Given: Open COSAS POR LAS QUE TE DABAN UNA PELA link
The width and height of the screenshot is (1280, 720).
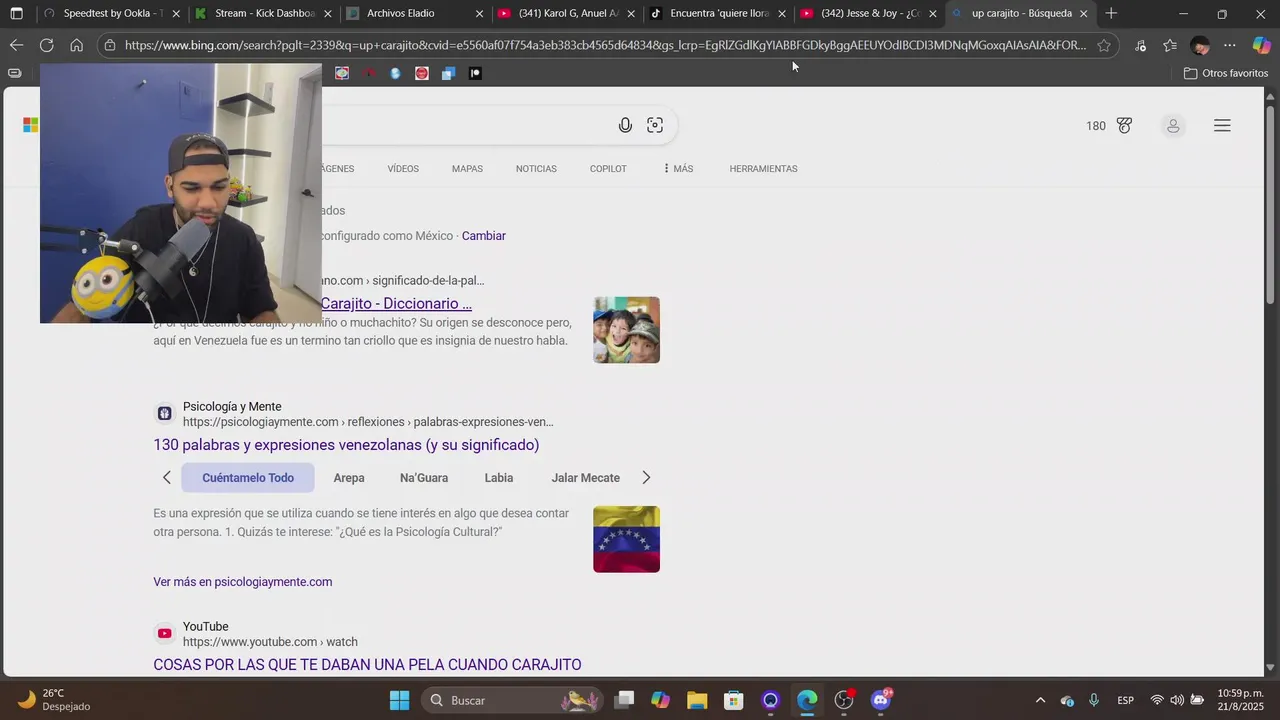Looking at the screenshot, I should (367, 665).
